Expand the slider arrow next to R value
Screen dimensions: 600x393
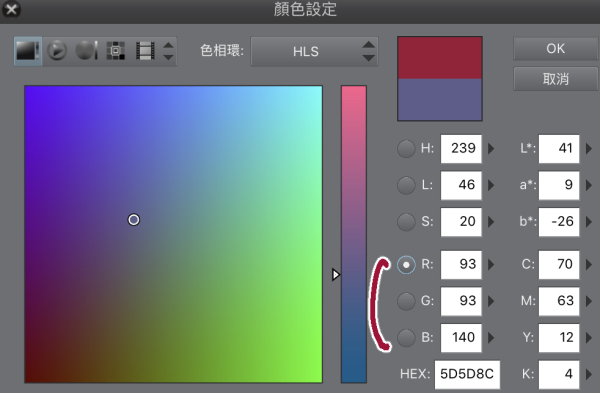point(491,264)
